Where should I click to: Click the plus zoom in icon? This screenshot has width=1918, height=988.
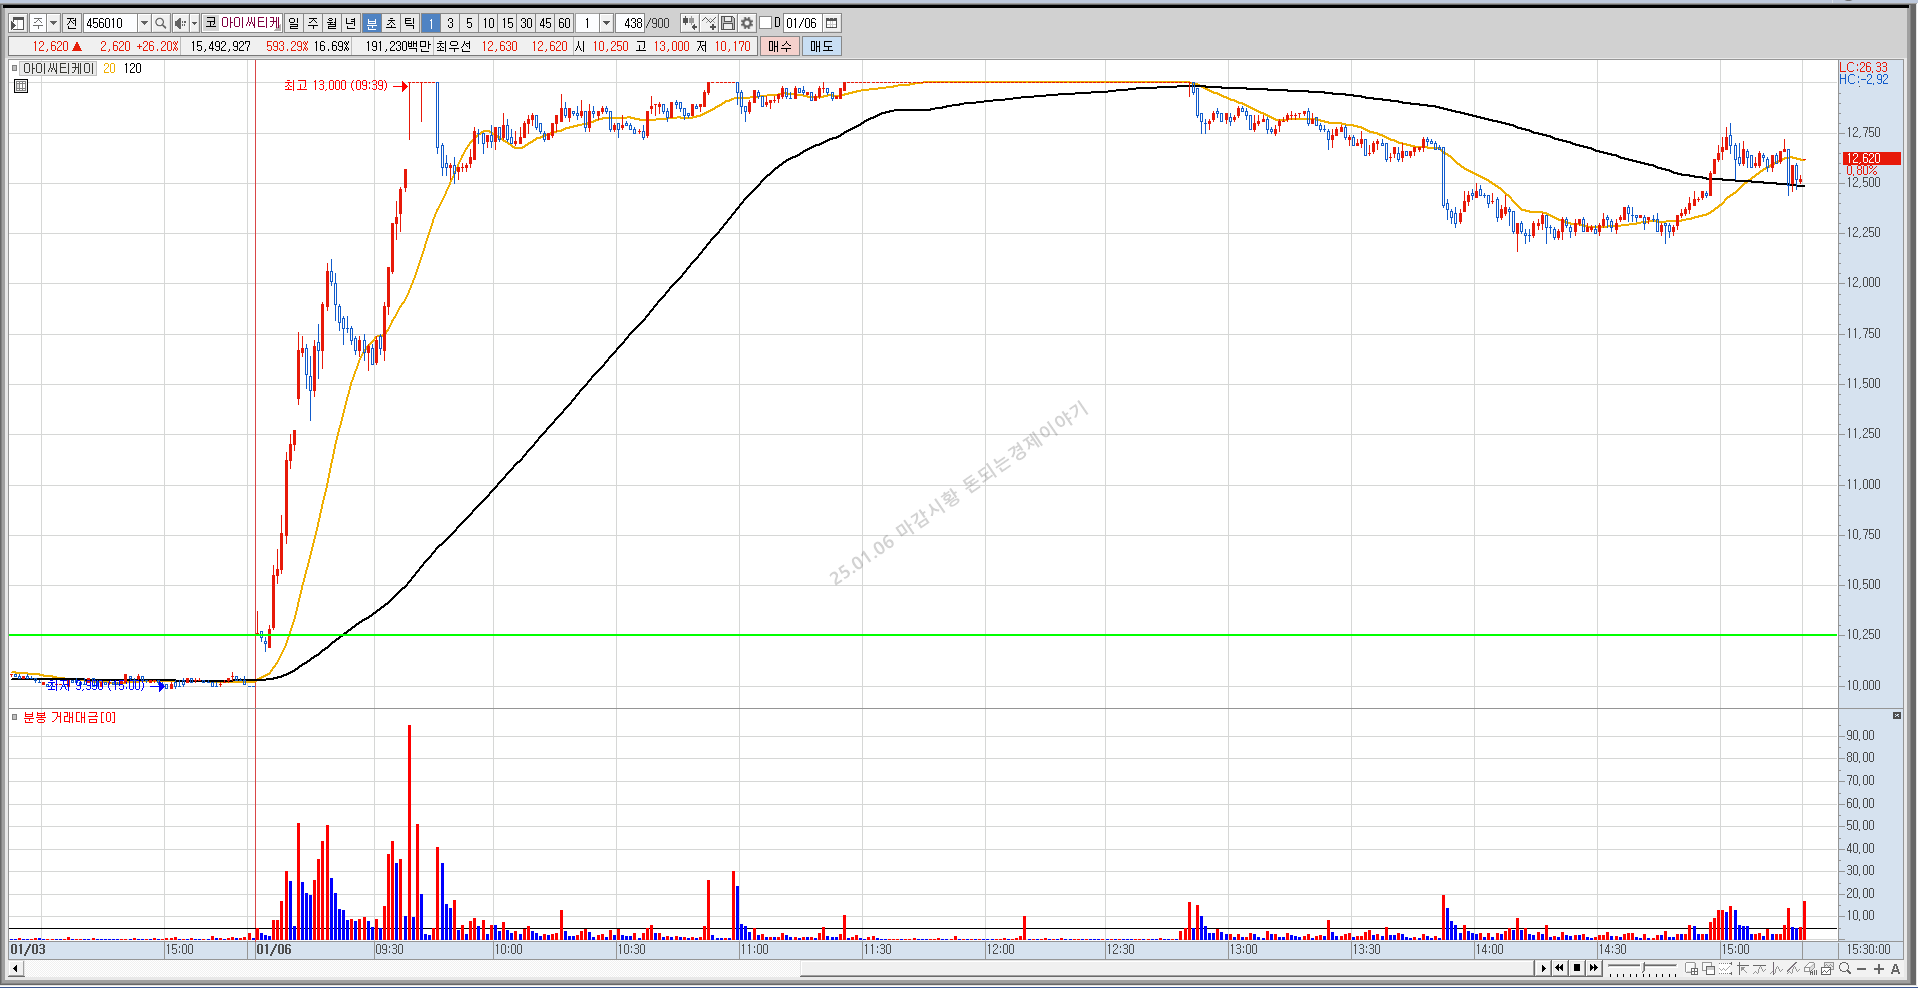[x=1879, y=969]
